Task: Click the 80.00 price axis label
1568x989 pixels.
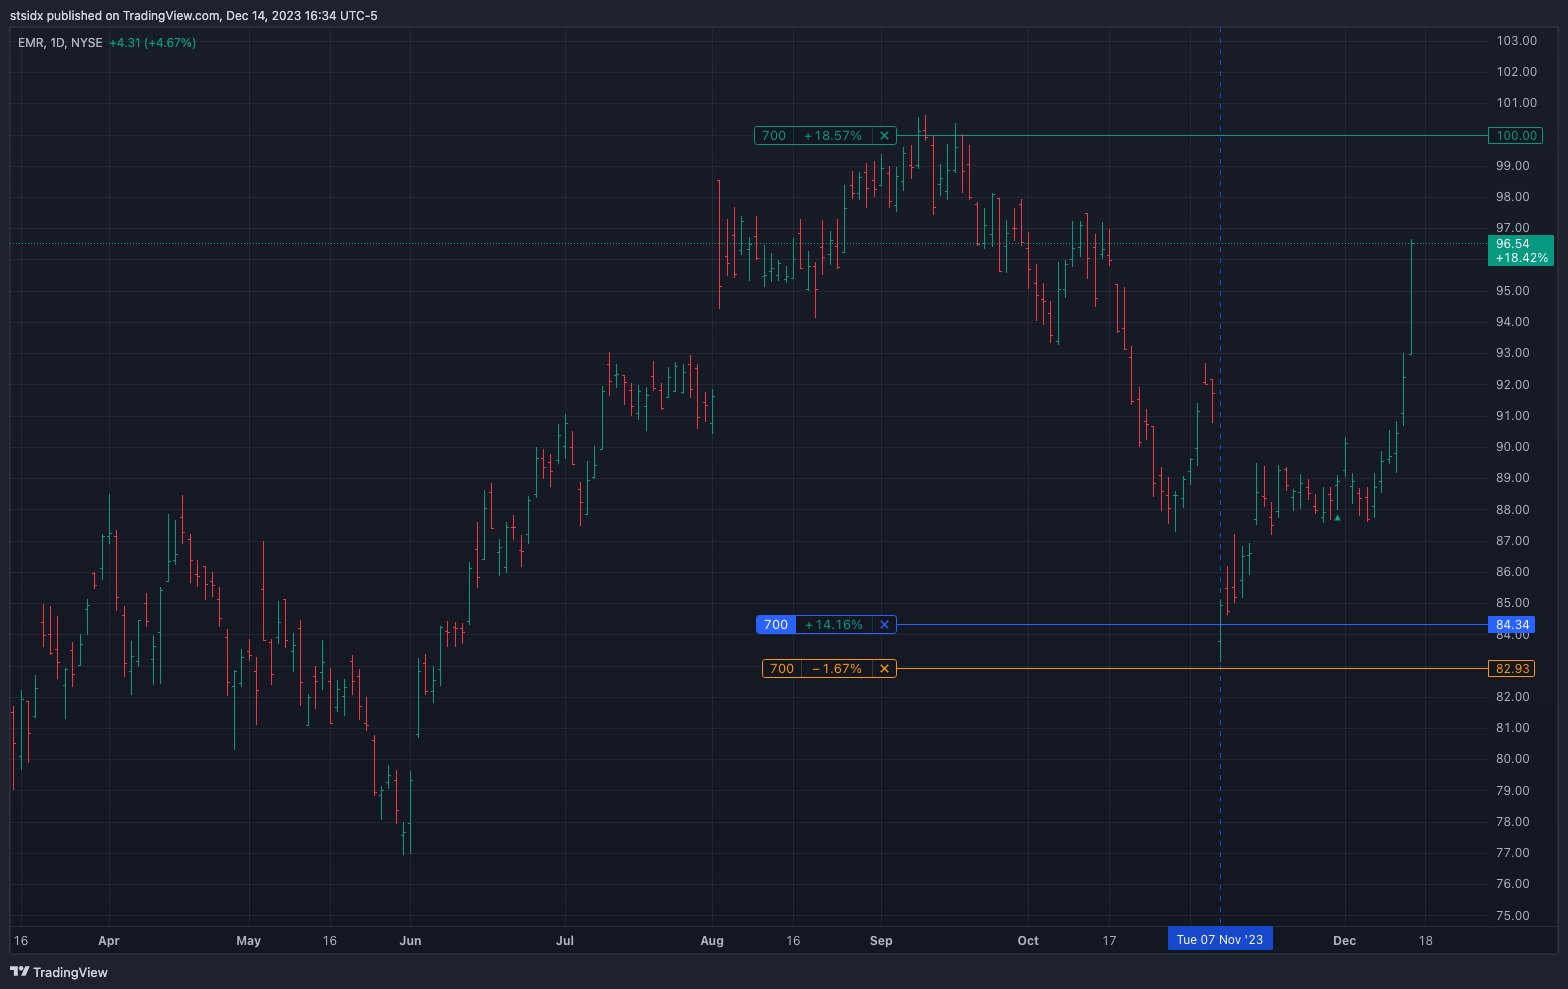Action: pyautogui.click(x=1513, y=759)
